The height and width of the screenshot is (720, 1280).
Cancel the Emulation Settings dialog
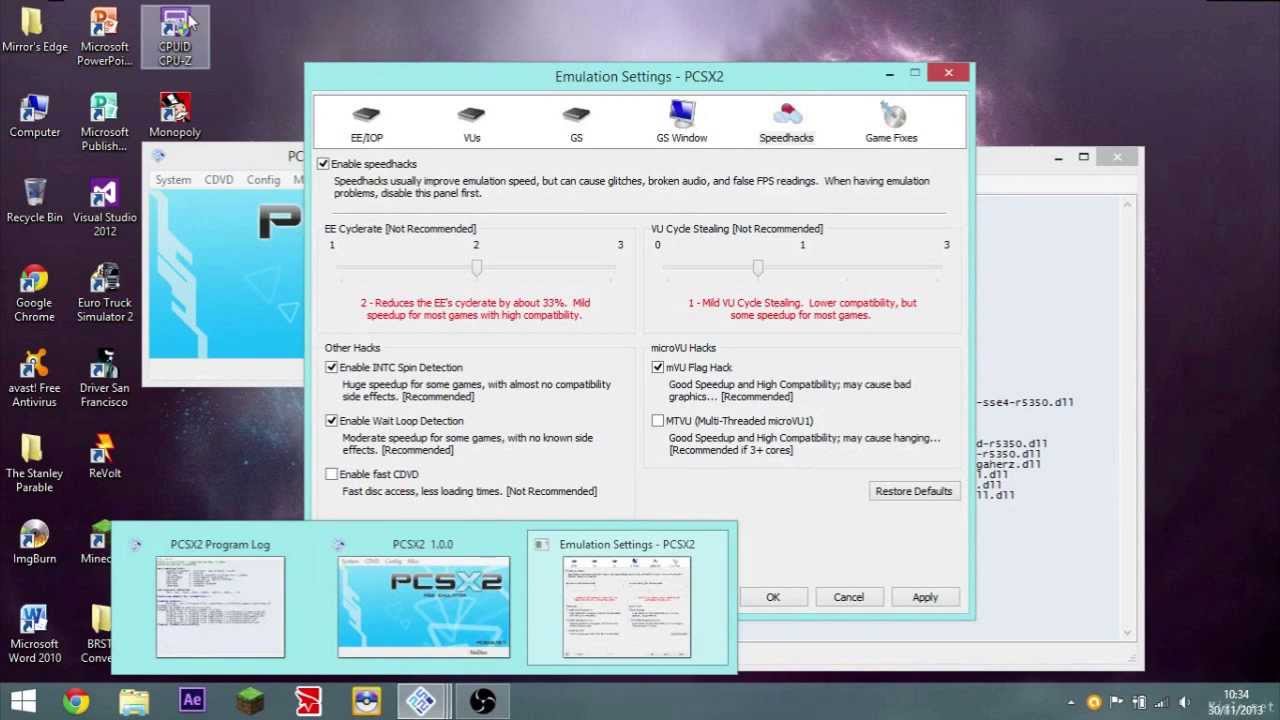[x=849, y=597]
